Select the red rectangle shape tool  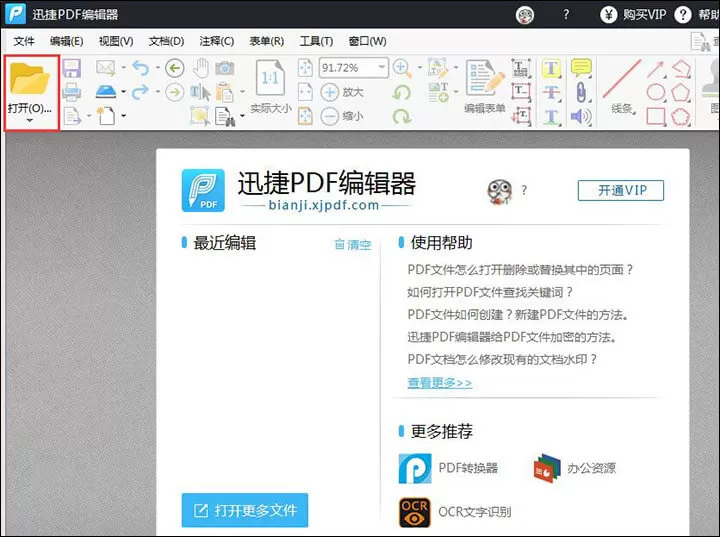tap(656, 116)
